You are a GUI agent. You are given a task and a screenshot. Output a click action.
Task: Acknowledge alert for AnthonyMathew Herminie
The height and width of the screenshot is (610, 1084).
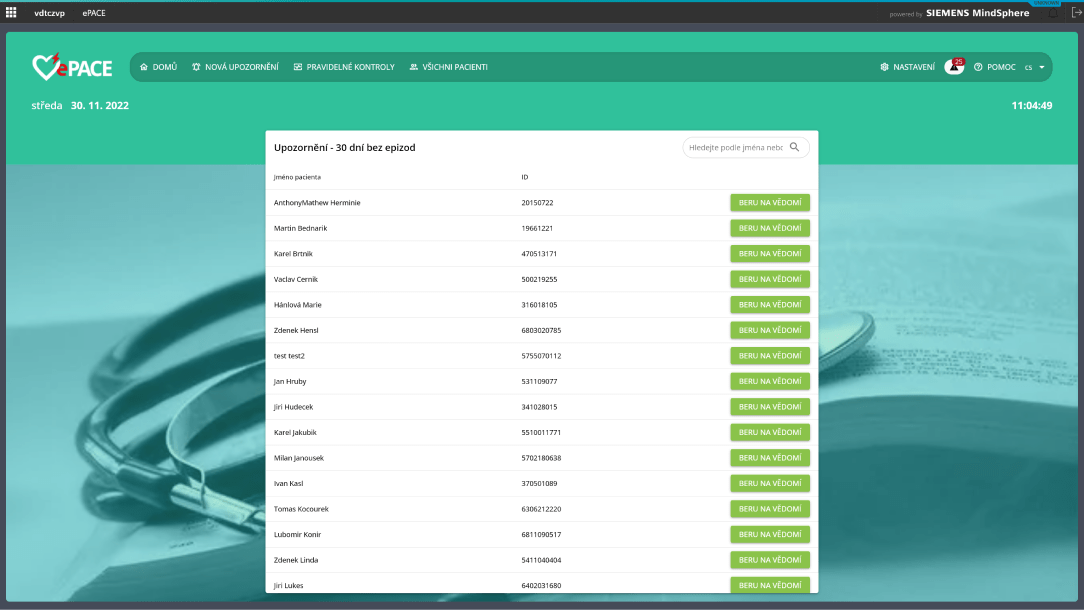click(x=769, y=203)
